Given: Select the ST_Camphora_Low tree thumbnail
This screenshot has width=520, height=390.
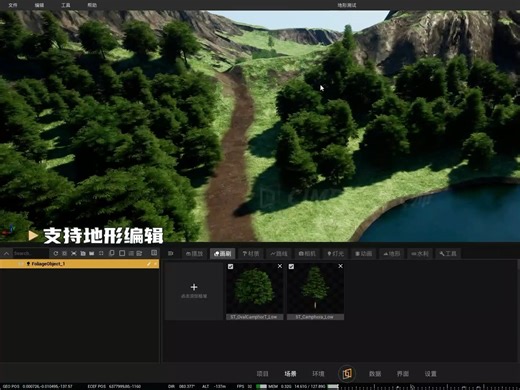Looking at the screenshot, I should coord(315,288).
